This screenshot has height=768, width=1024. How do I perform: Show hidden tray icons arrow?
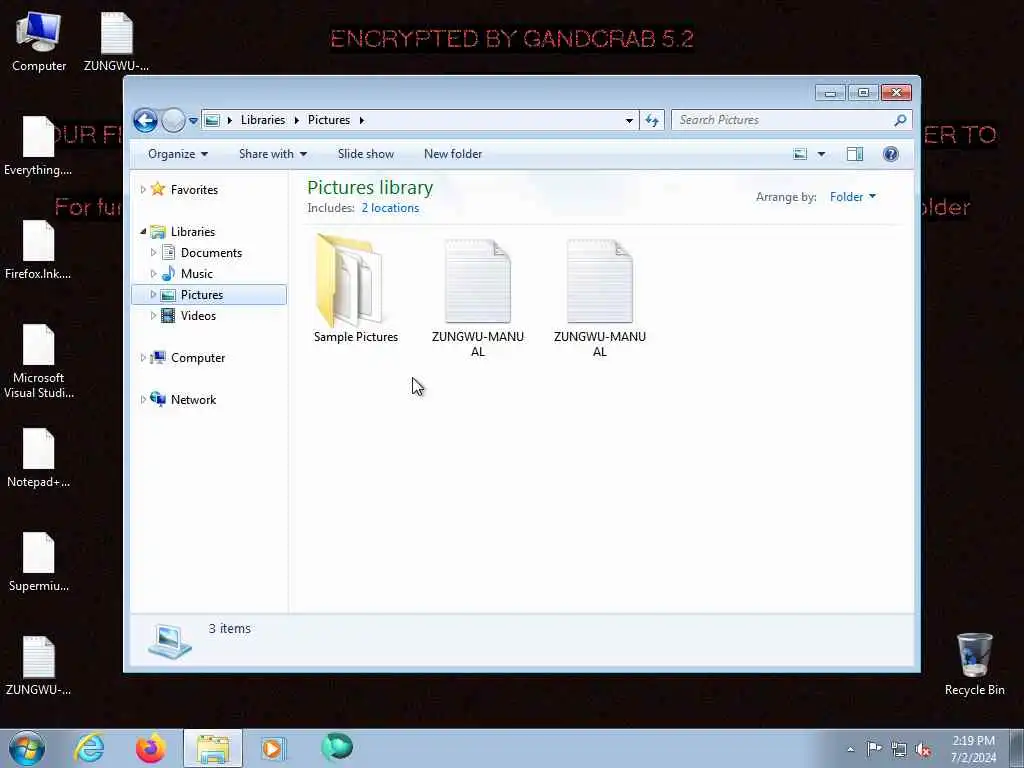850,749
